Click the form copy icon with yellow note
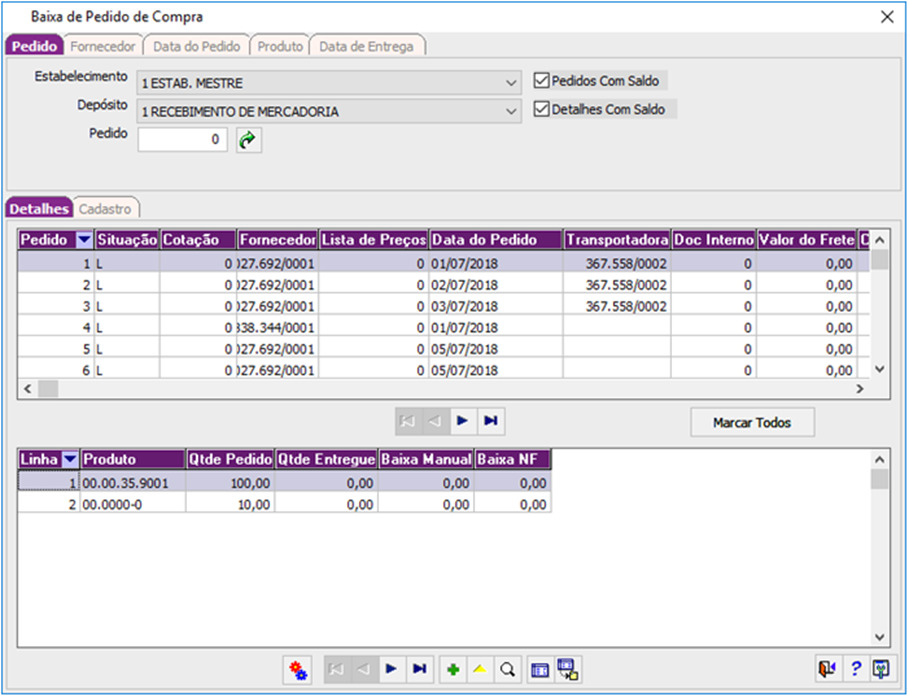This screenshot has height=697, width=909. click(568, 670)
